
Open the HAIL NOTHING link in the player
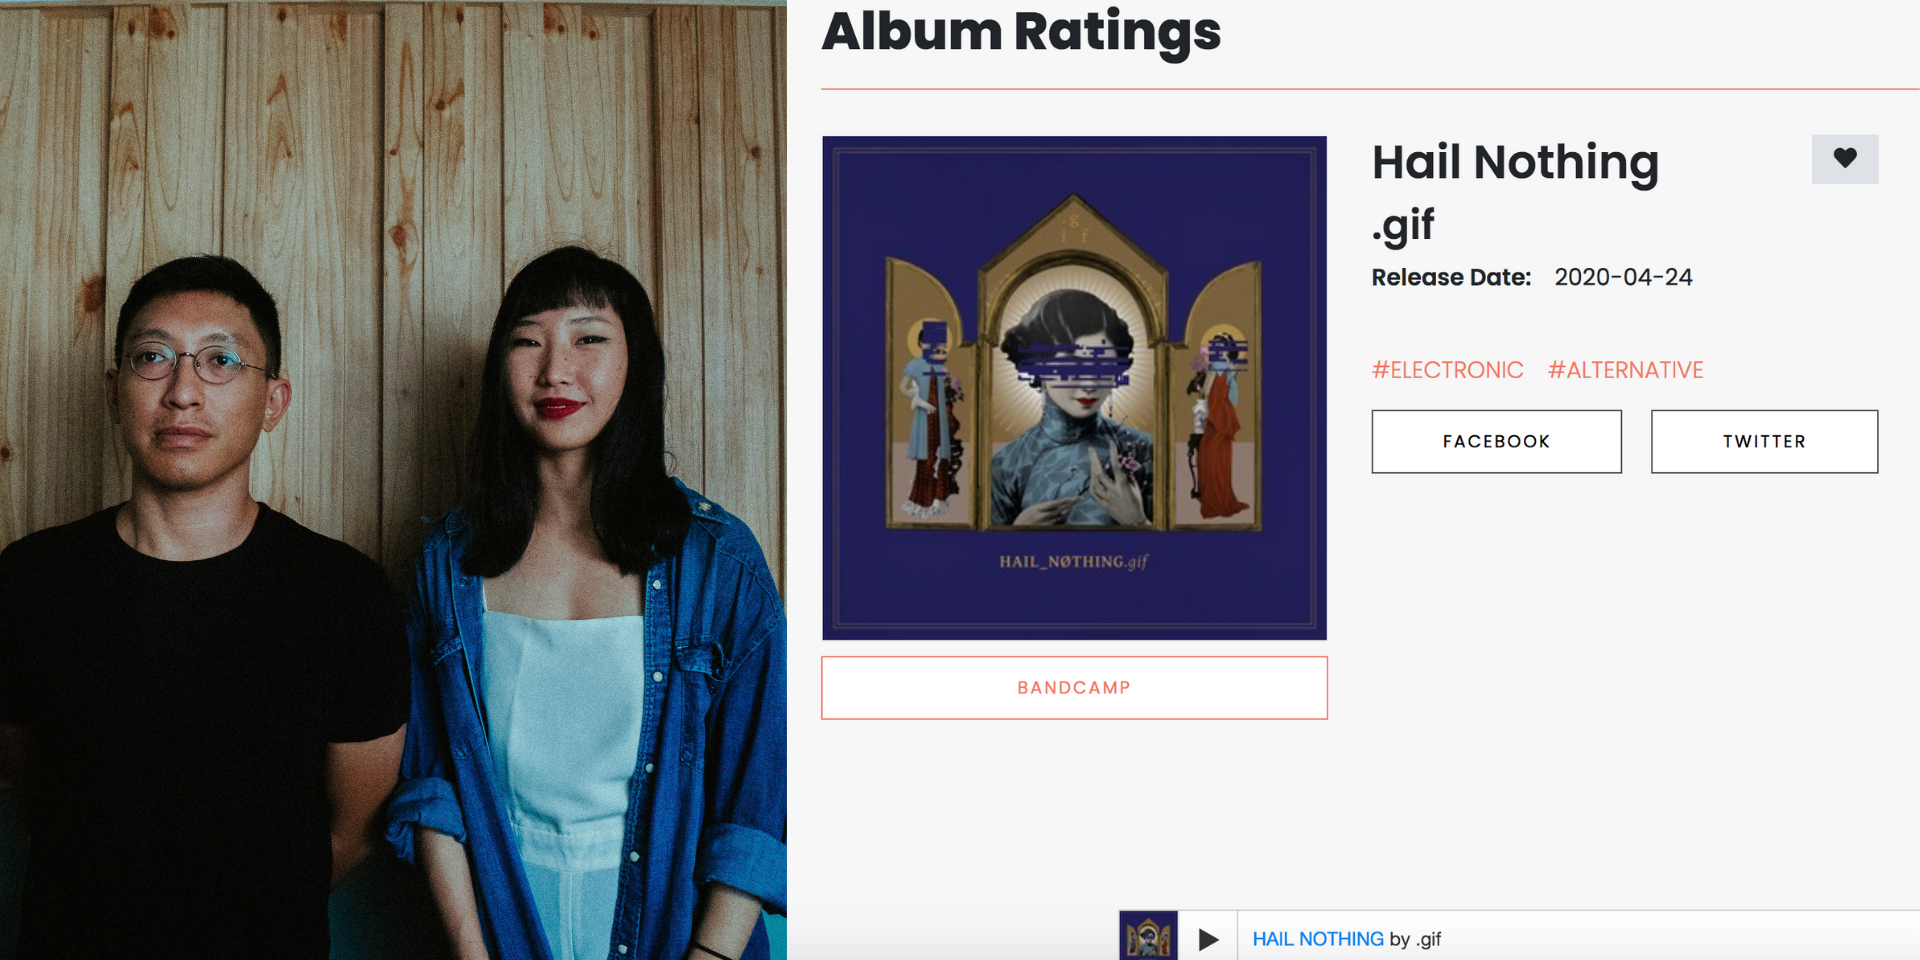click(1317, 939)
